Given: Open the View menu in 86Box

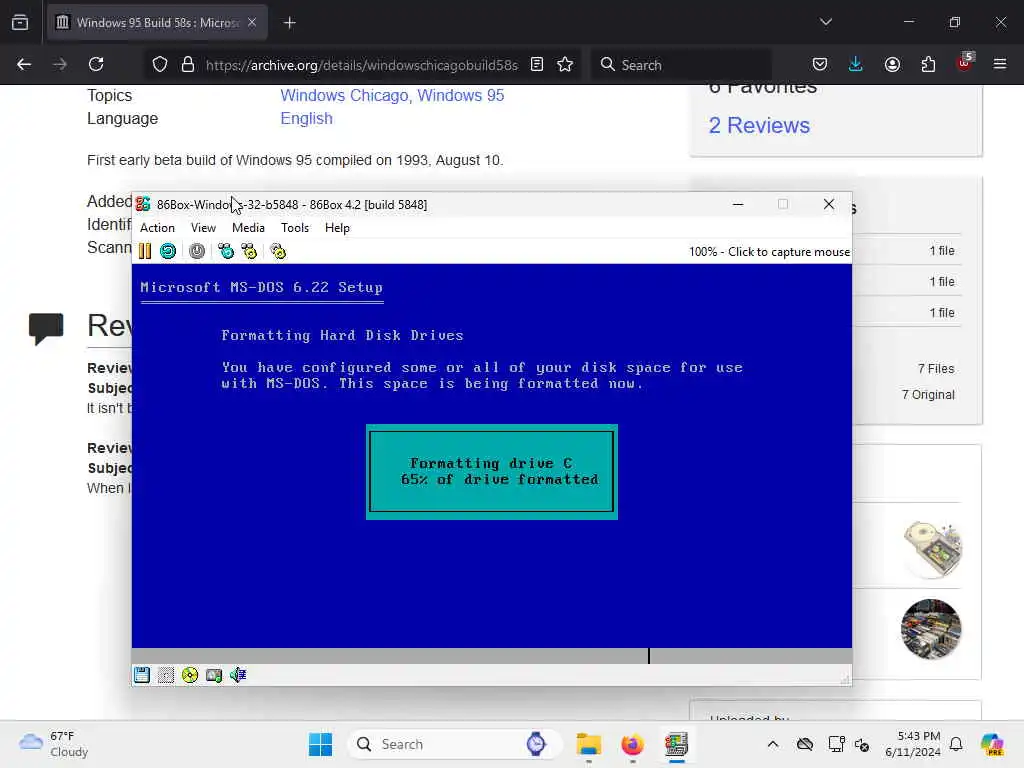Looking at the screenshot, I should [x=203, y=228].
